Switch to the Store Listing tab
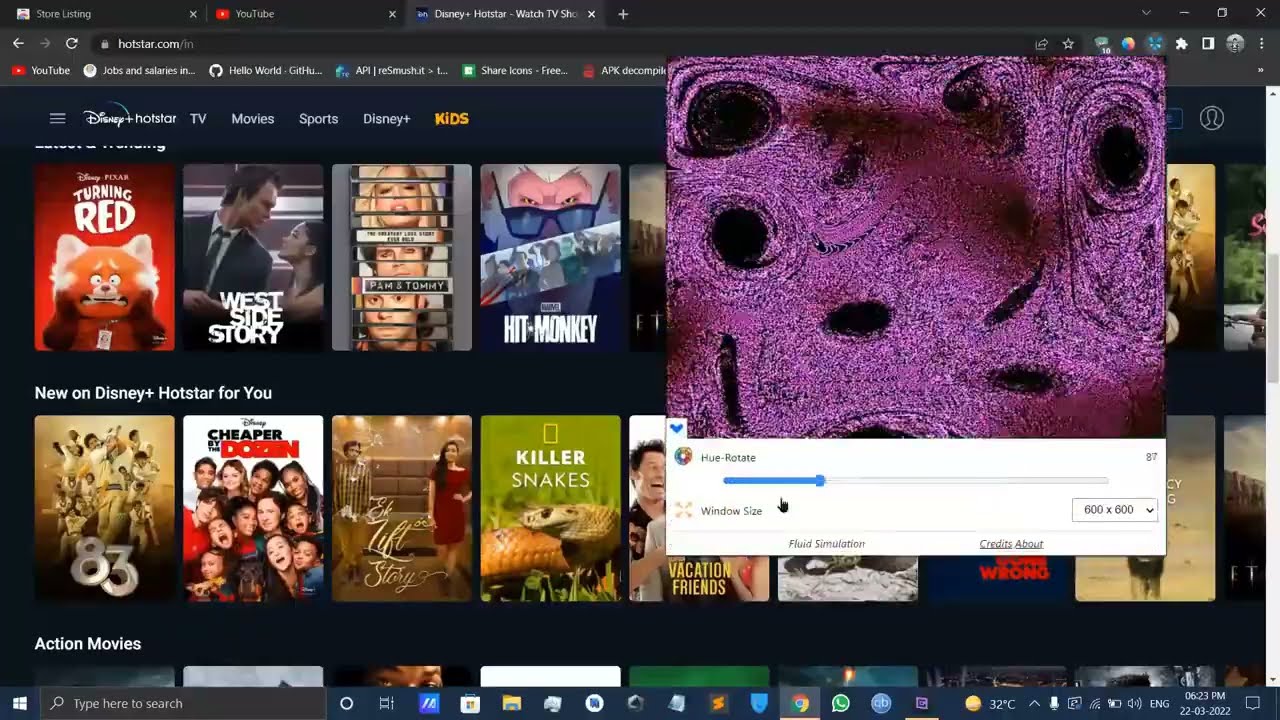 pyautogui.click(x=104, y=14)
